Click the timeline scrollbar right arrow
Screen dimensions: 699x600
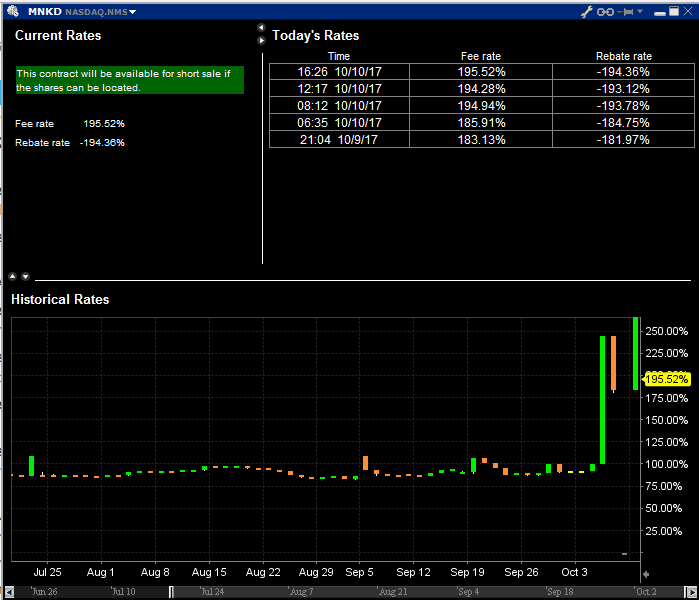pos(691,592)
